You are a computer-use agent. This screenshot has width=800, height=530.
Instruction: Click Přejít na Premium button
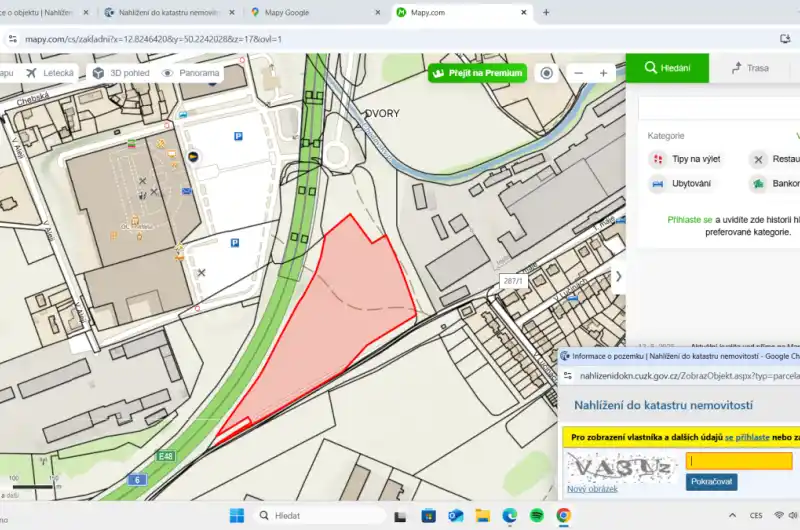coord(478,73)
